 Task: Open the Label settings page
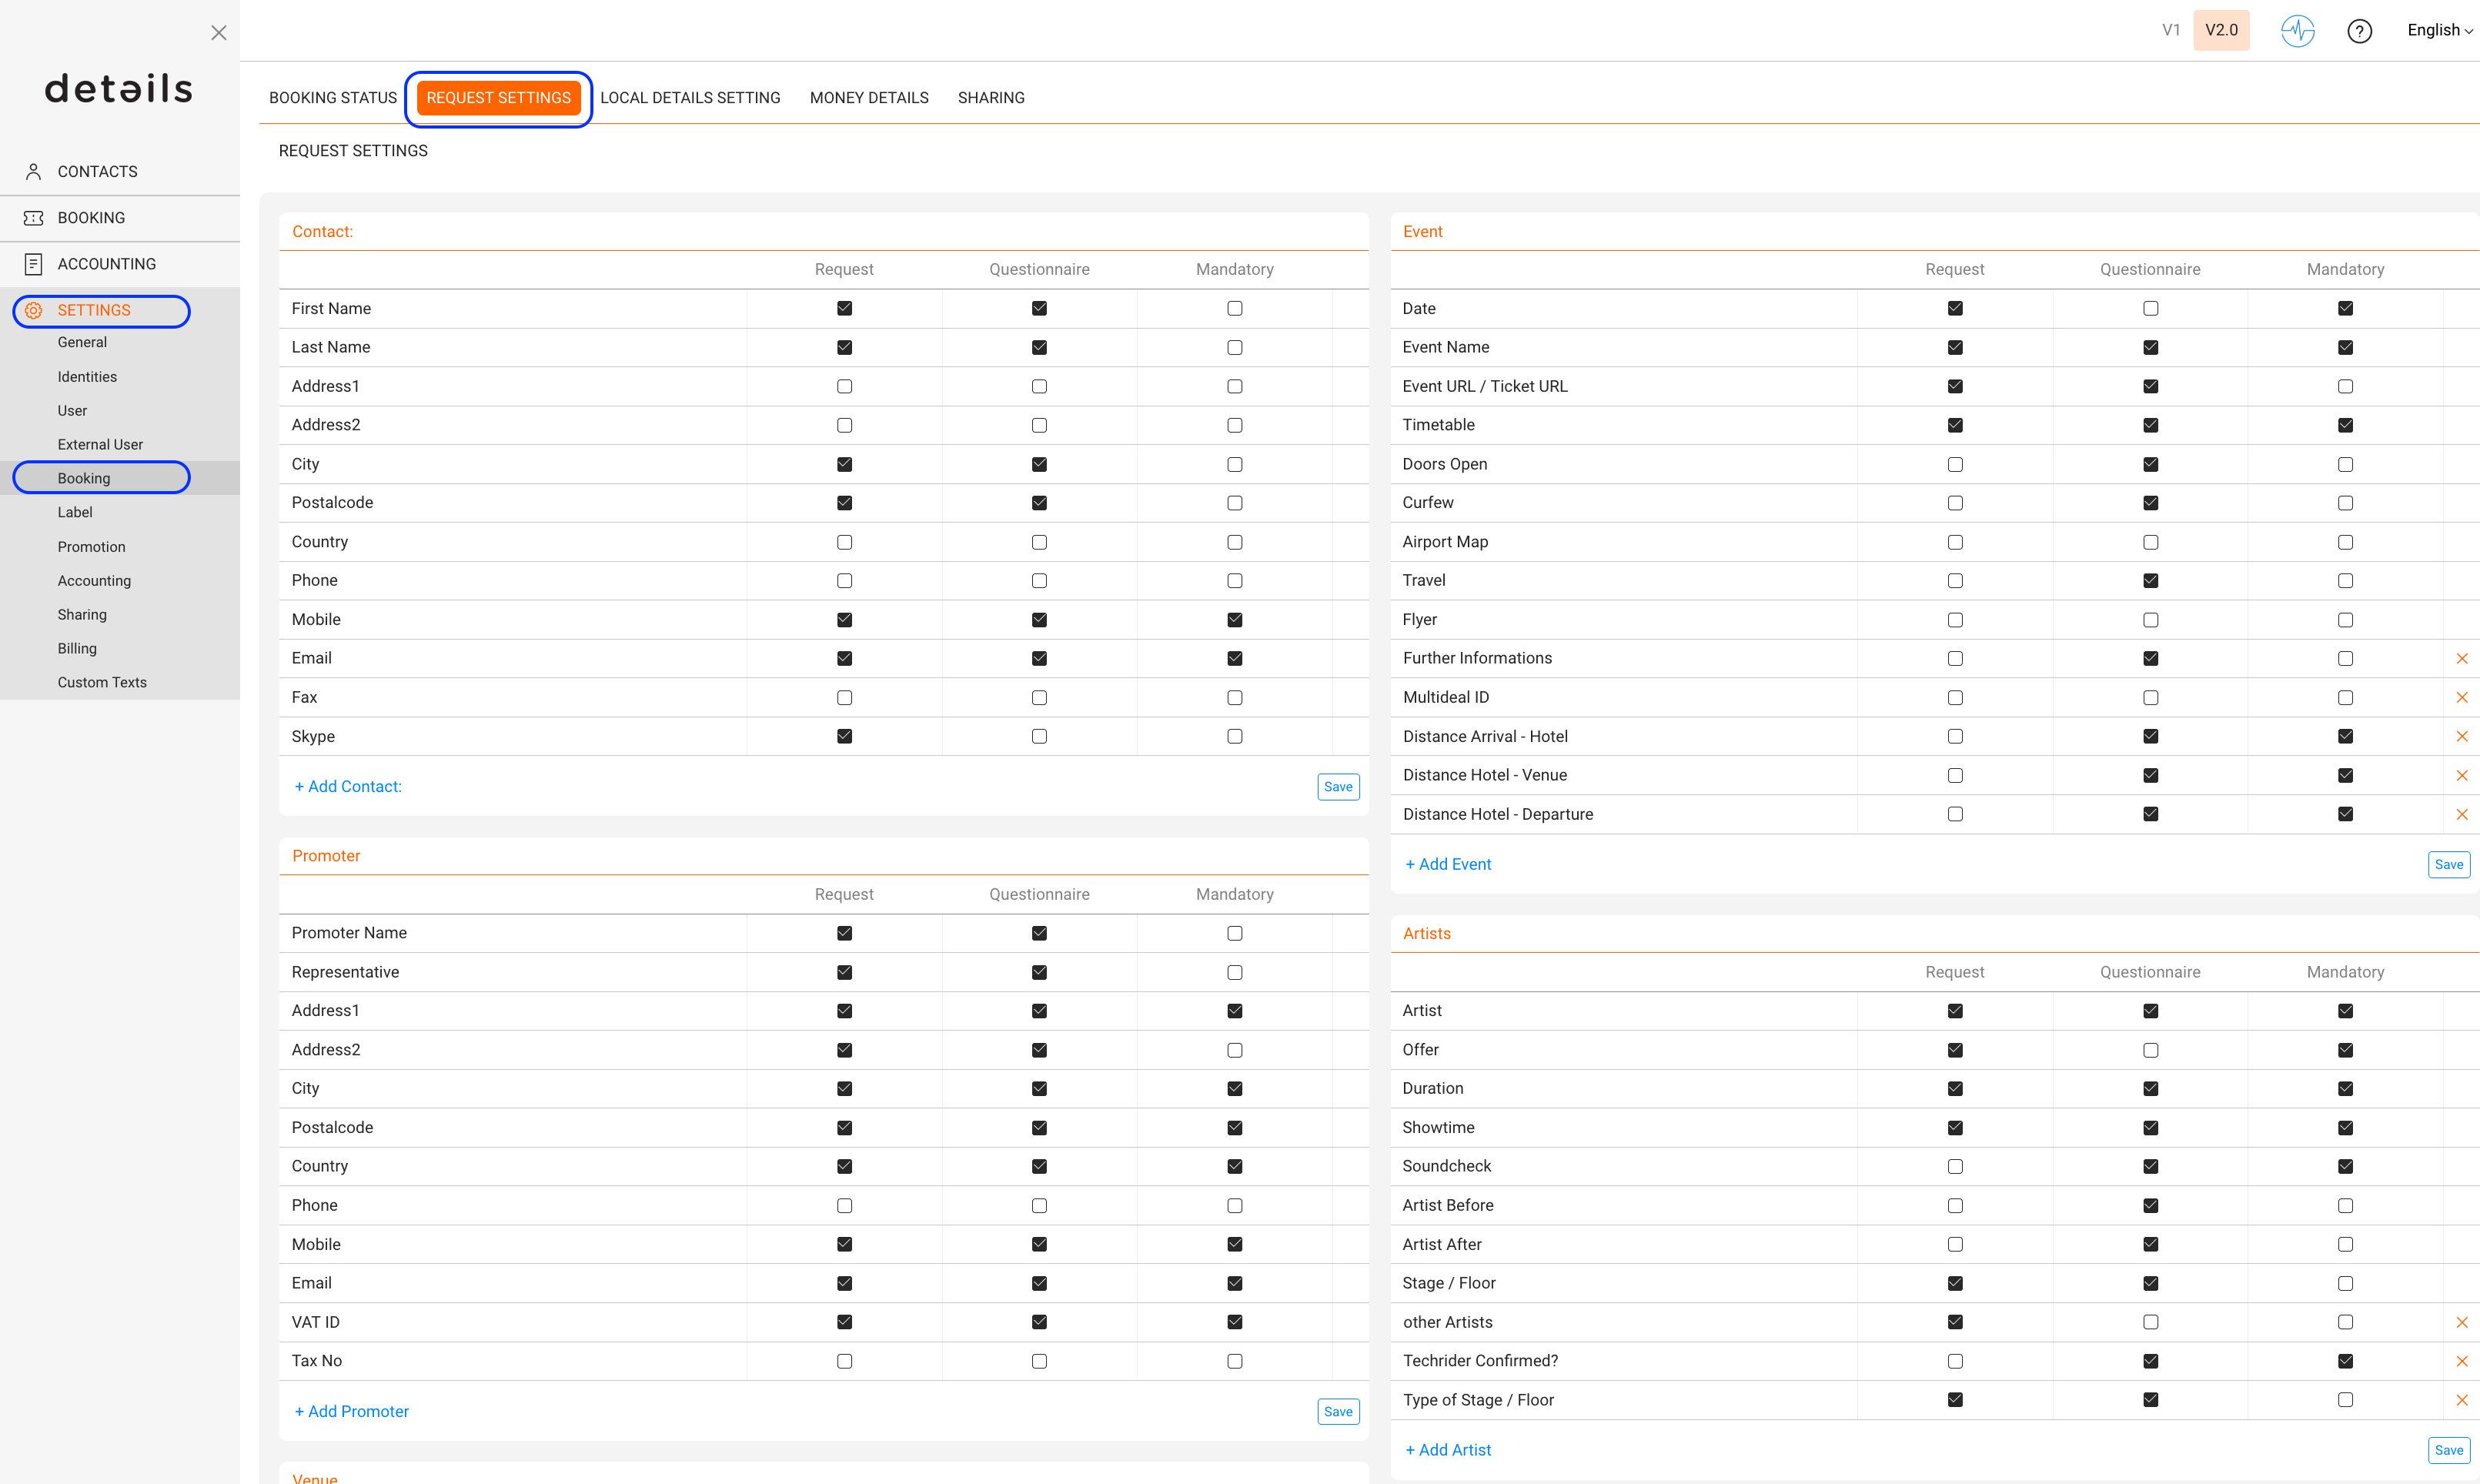[75, 513]
